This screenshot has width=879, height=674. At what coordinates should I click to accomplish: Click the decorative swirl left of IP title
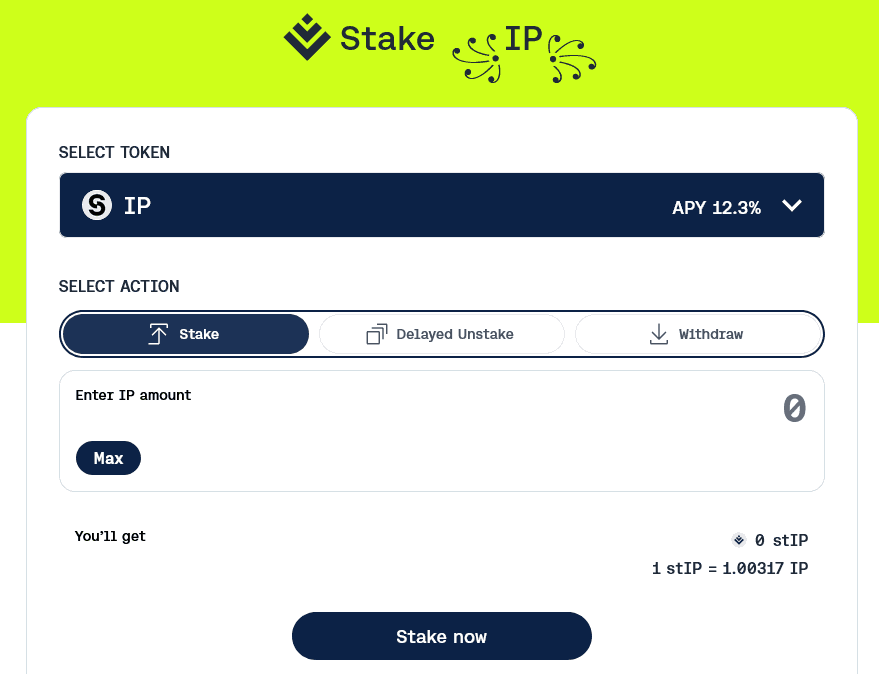[475, 59]
